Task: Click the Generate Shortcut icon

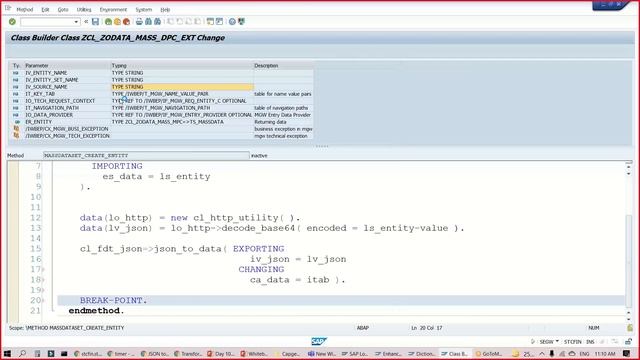Action: click(219, 22)
